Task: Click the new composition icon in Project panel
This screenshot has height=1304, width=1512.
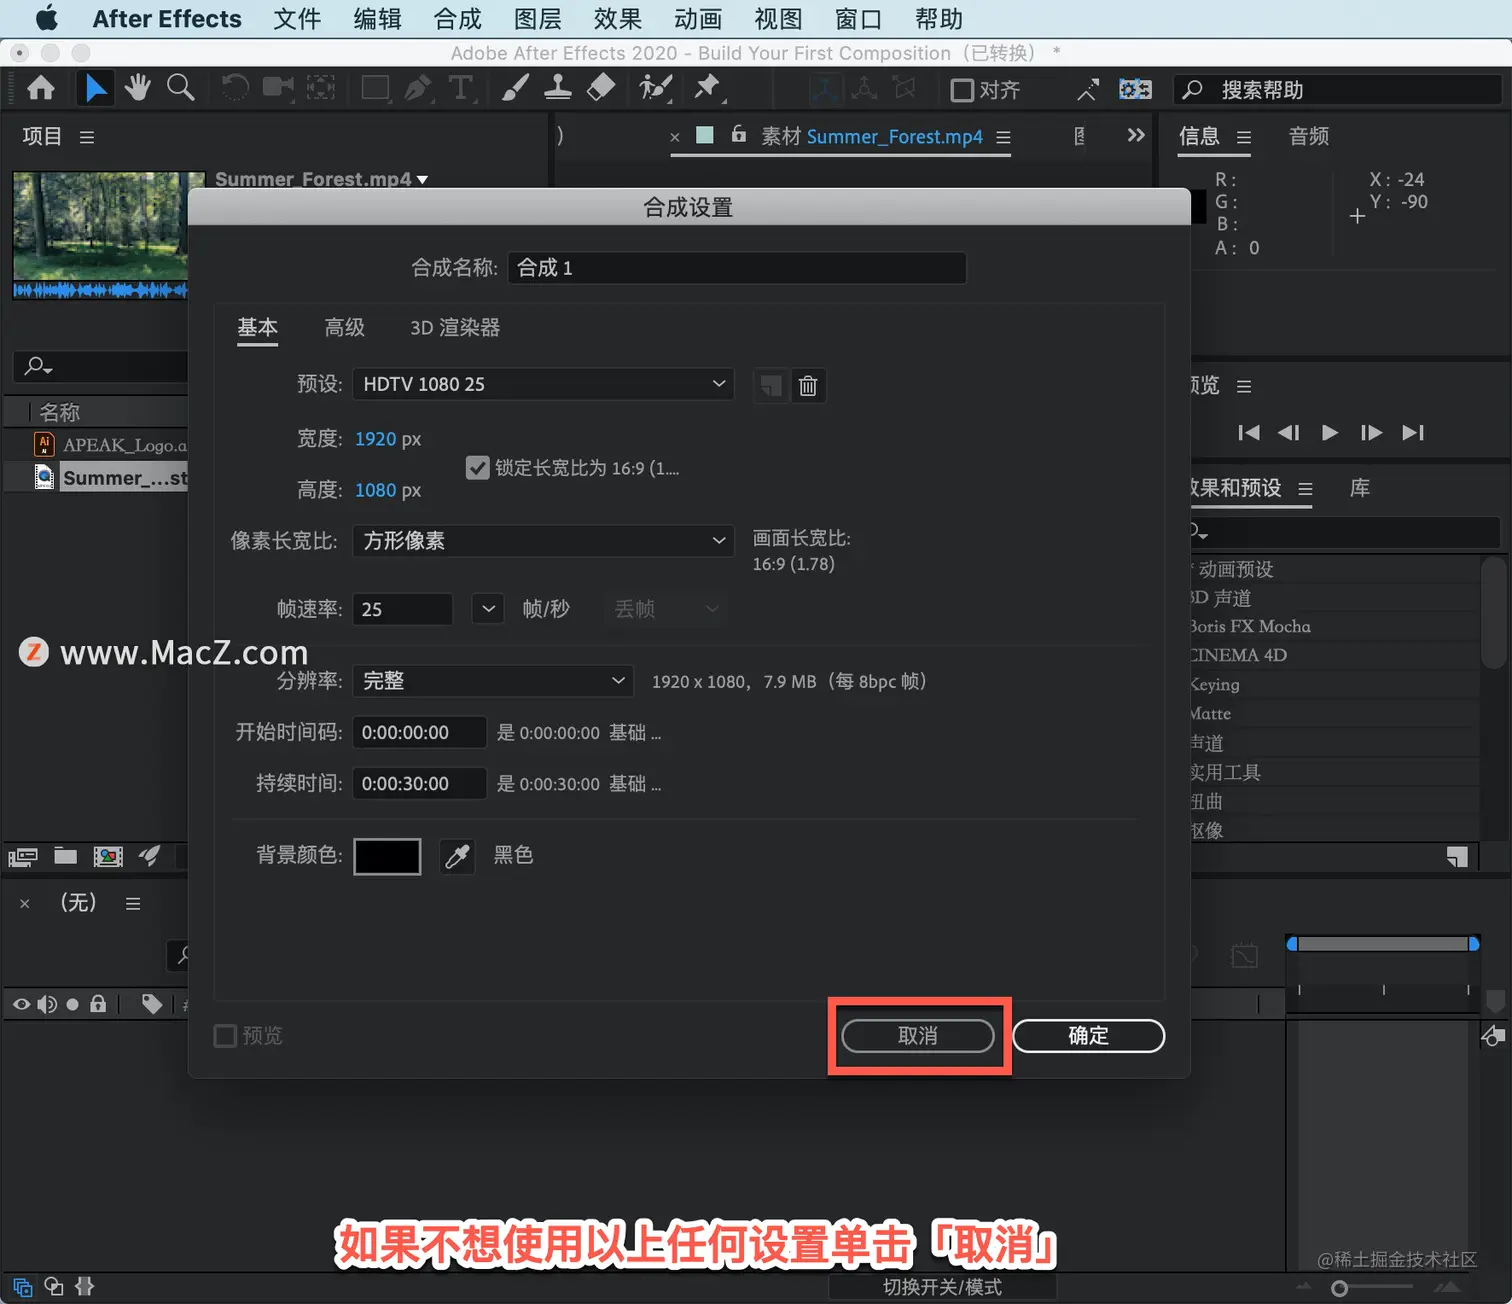Action: pyautogui.click(x=108, y=857)
